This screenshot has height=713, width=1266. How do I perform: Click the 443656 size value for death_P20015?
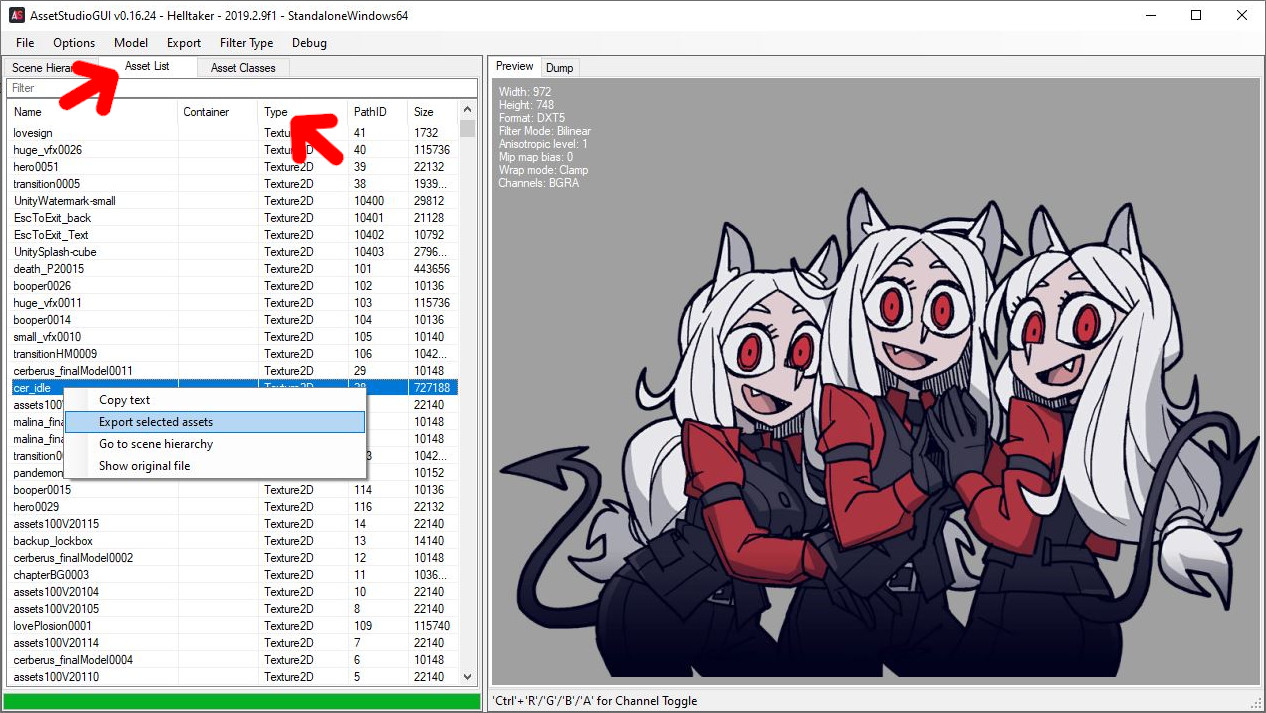tap(432, 269)
